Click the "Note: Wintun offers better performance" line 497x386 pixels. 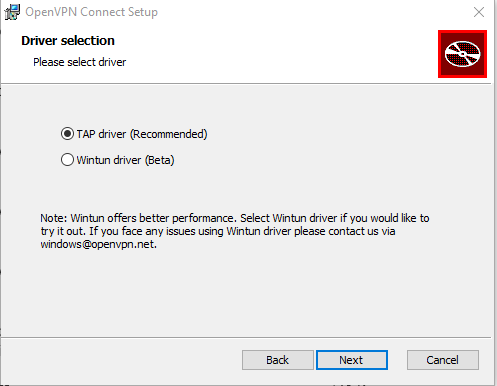point(235,218)
